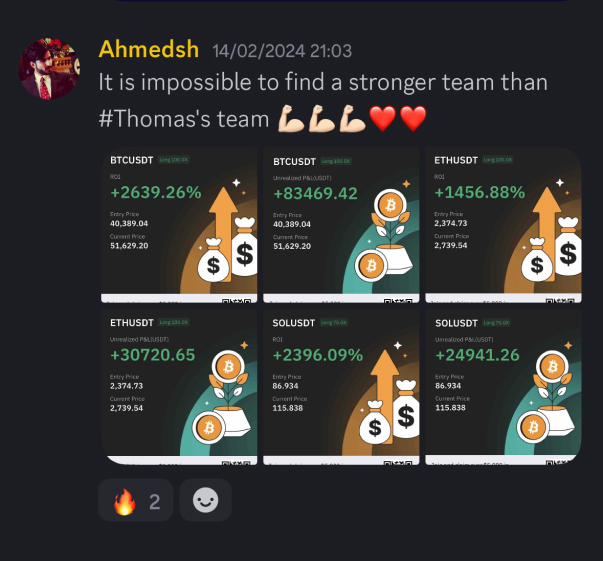
Task: Click the Long 100.0X badge on ETHUSDT ROI card
Action: click(x=498, y=160)
